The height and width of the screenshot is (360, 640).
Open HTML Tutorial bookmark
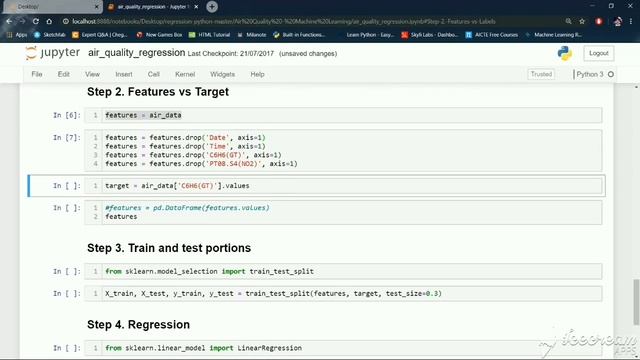point(210,35)
